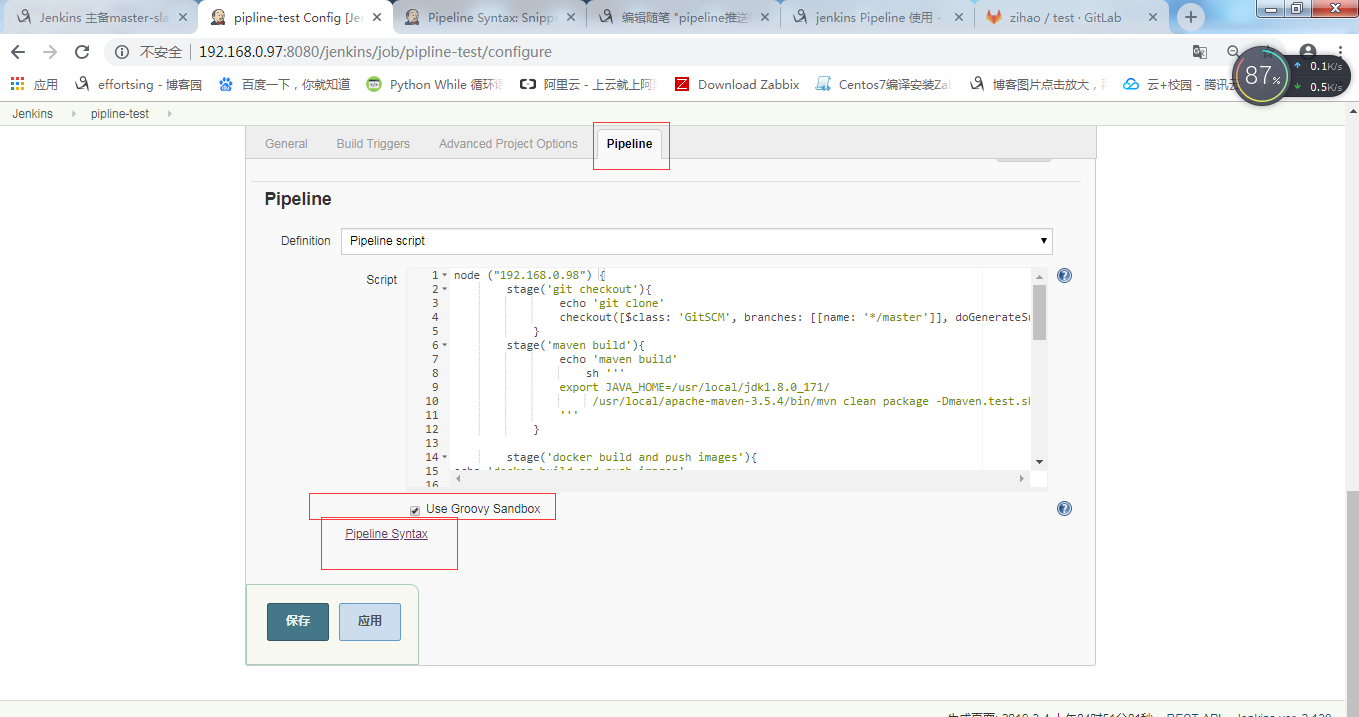Click the script editor scroll-right arrow
This screenshot has width=1359, height=717.
(x=1022, y=479)
